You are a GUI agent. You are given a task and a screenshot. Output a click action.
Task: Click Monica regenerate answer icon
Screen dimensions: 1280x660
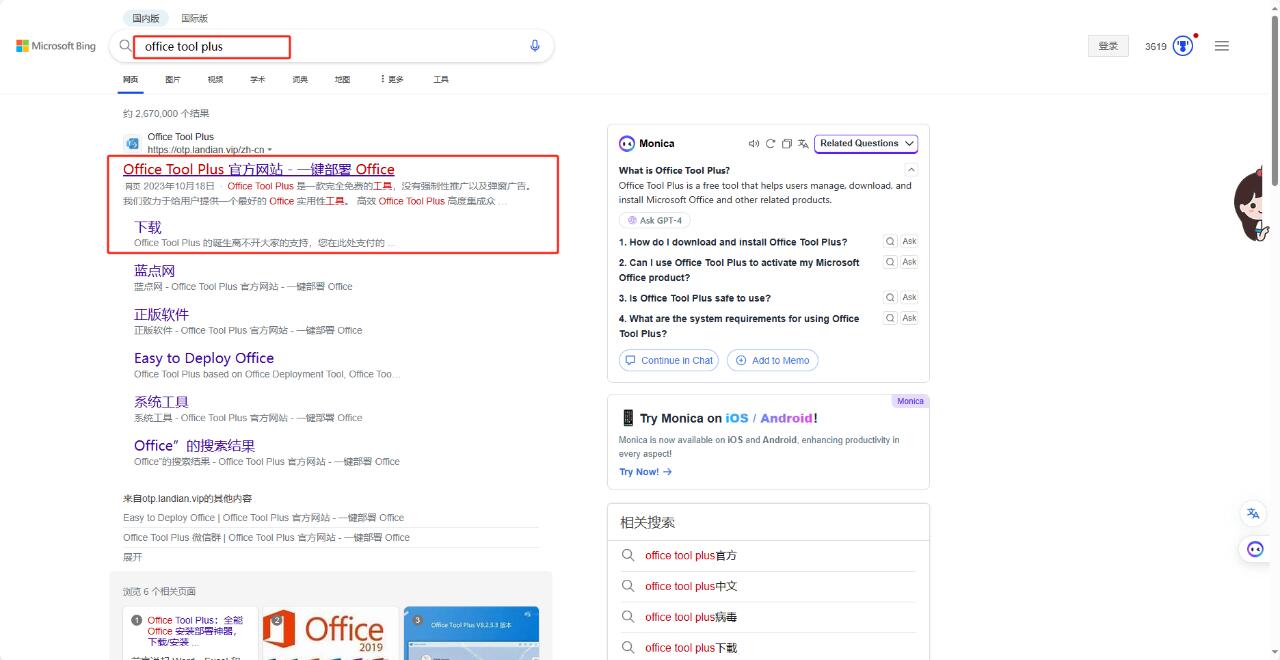tap(770, 143)
